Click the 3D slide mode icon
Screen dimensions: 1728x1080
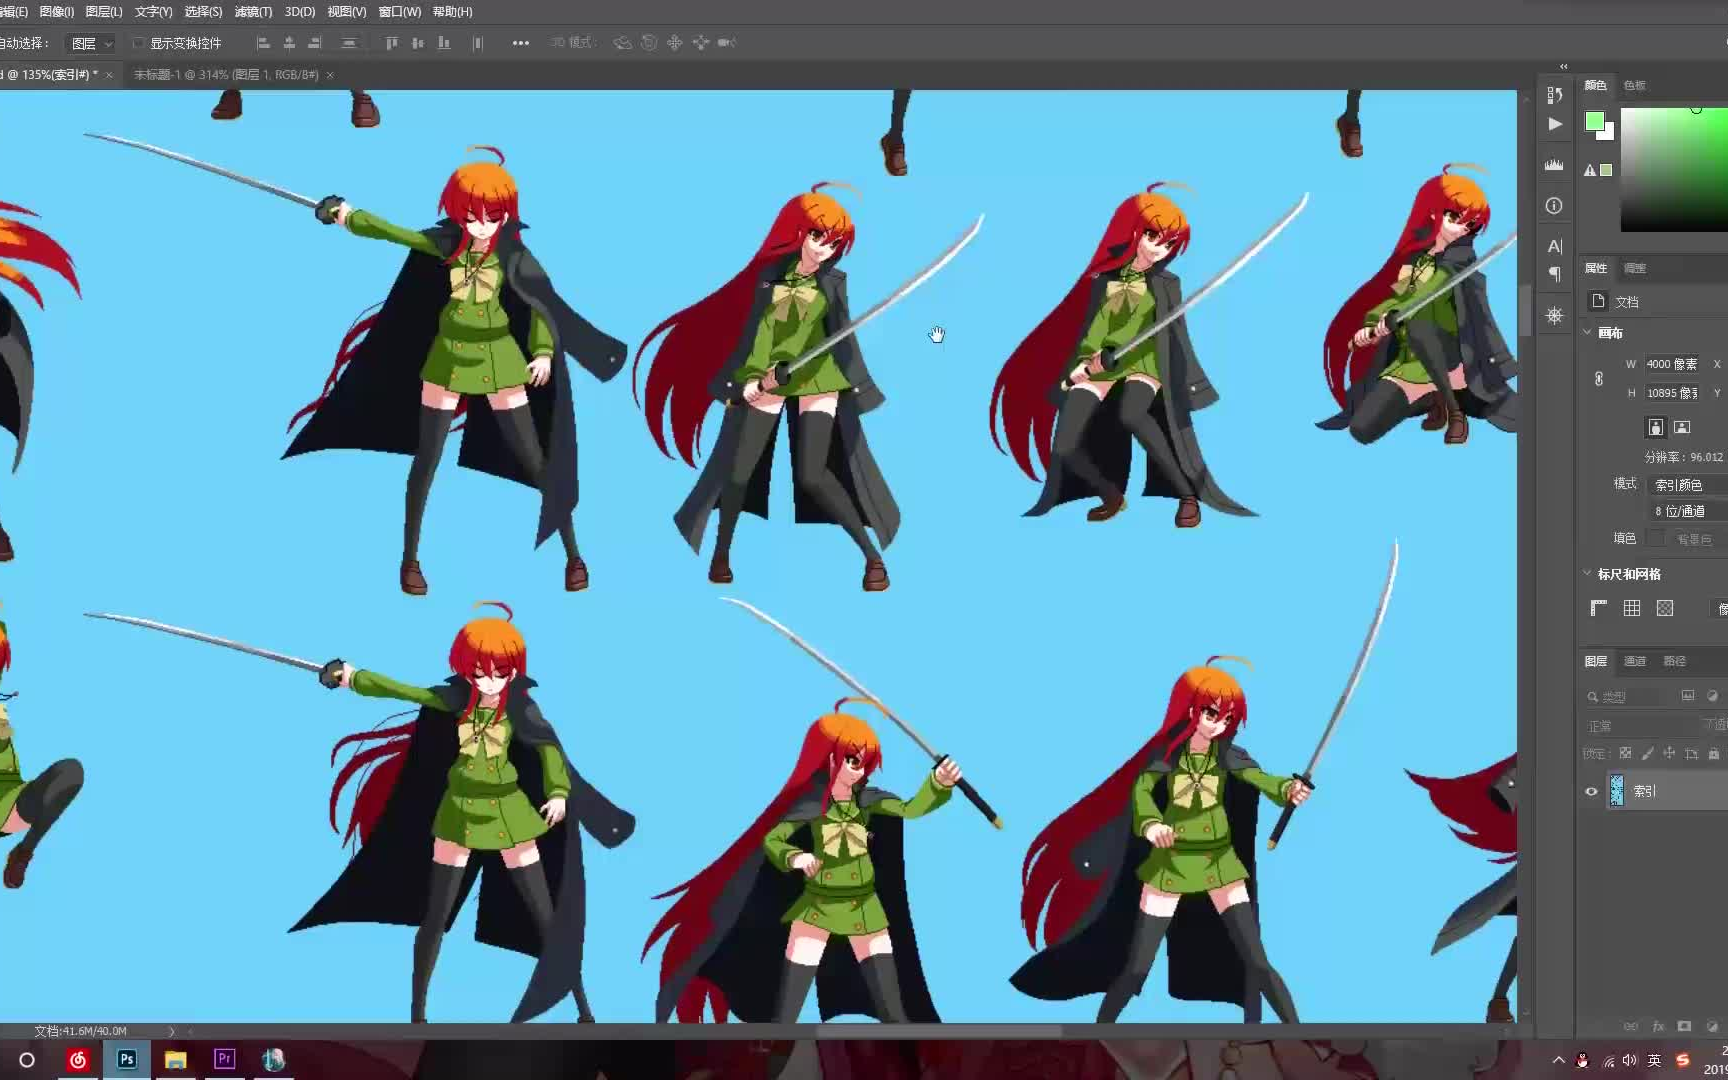click(x=701, y=43)
